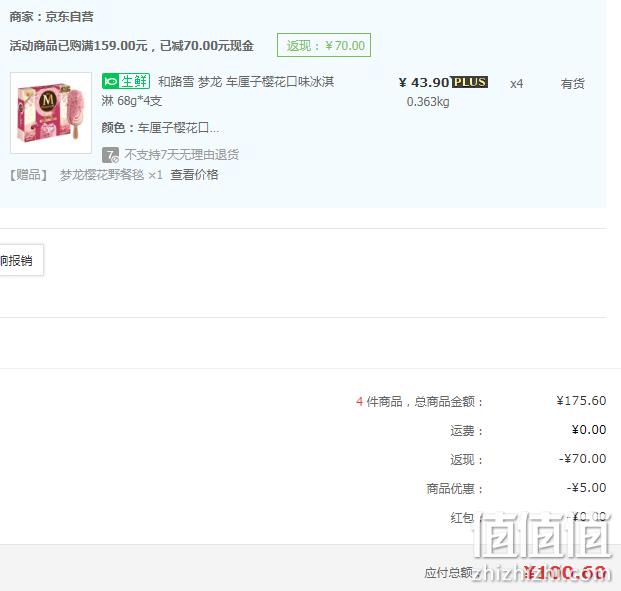Screen dimensions: 621x591
Task: Click the 运费 value ¥0.00
Action: (x=589, y=430)
